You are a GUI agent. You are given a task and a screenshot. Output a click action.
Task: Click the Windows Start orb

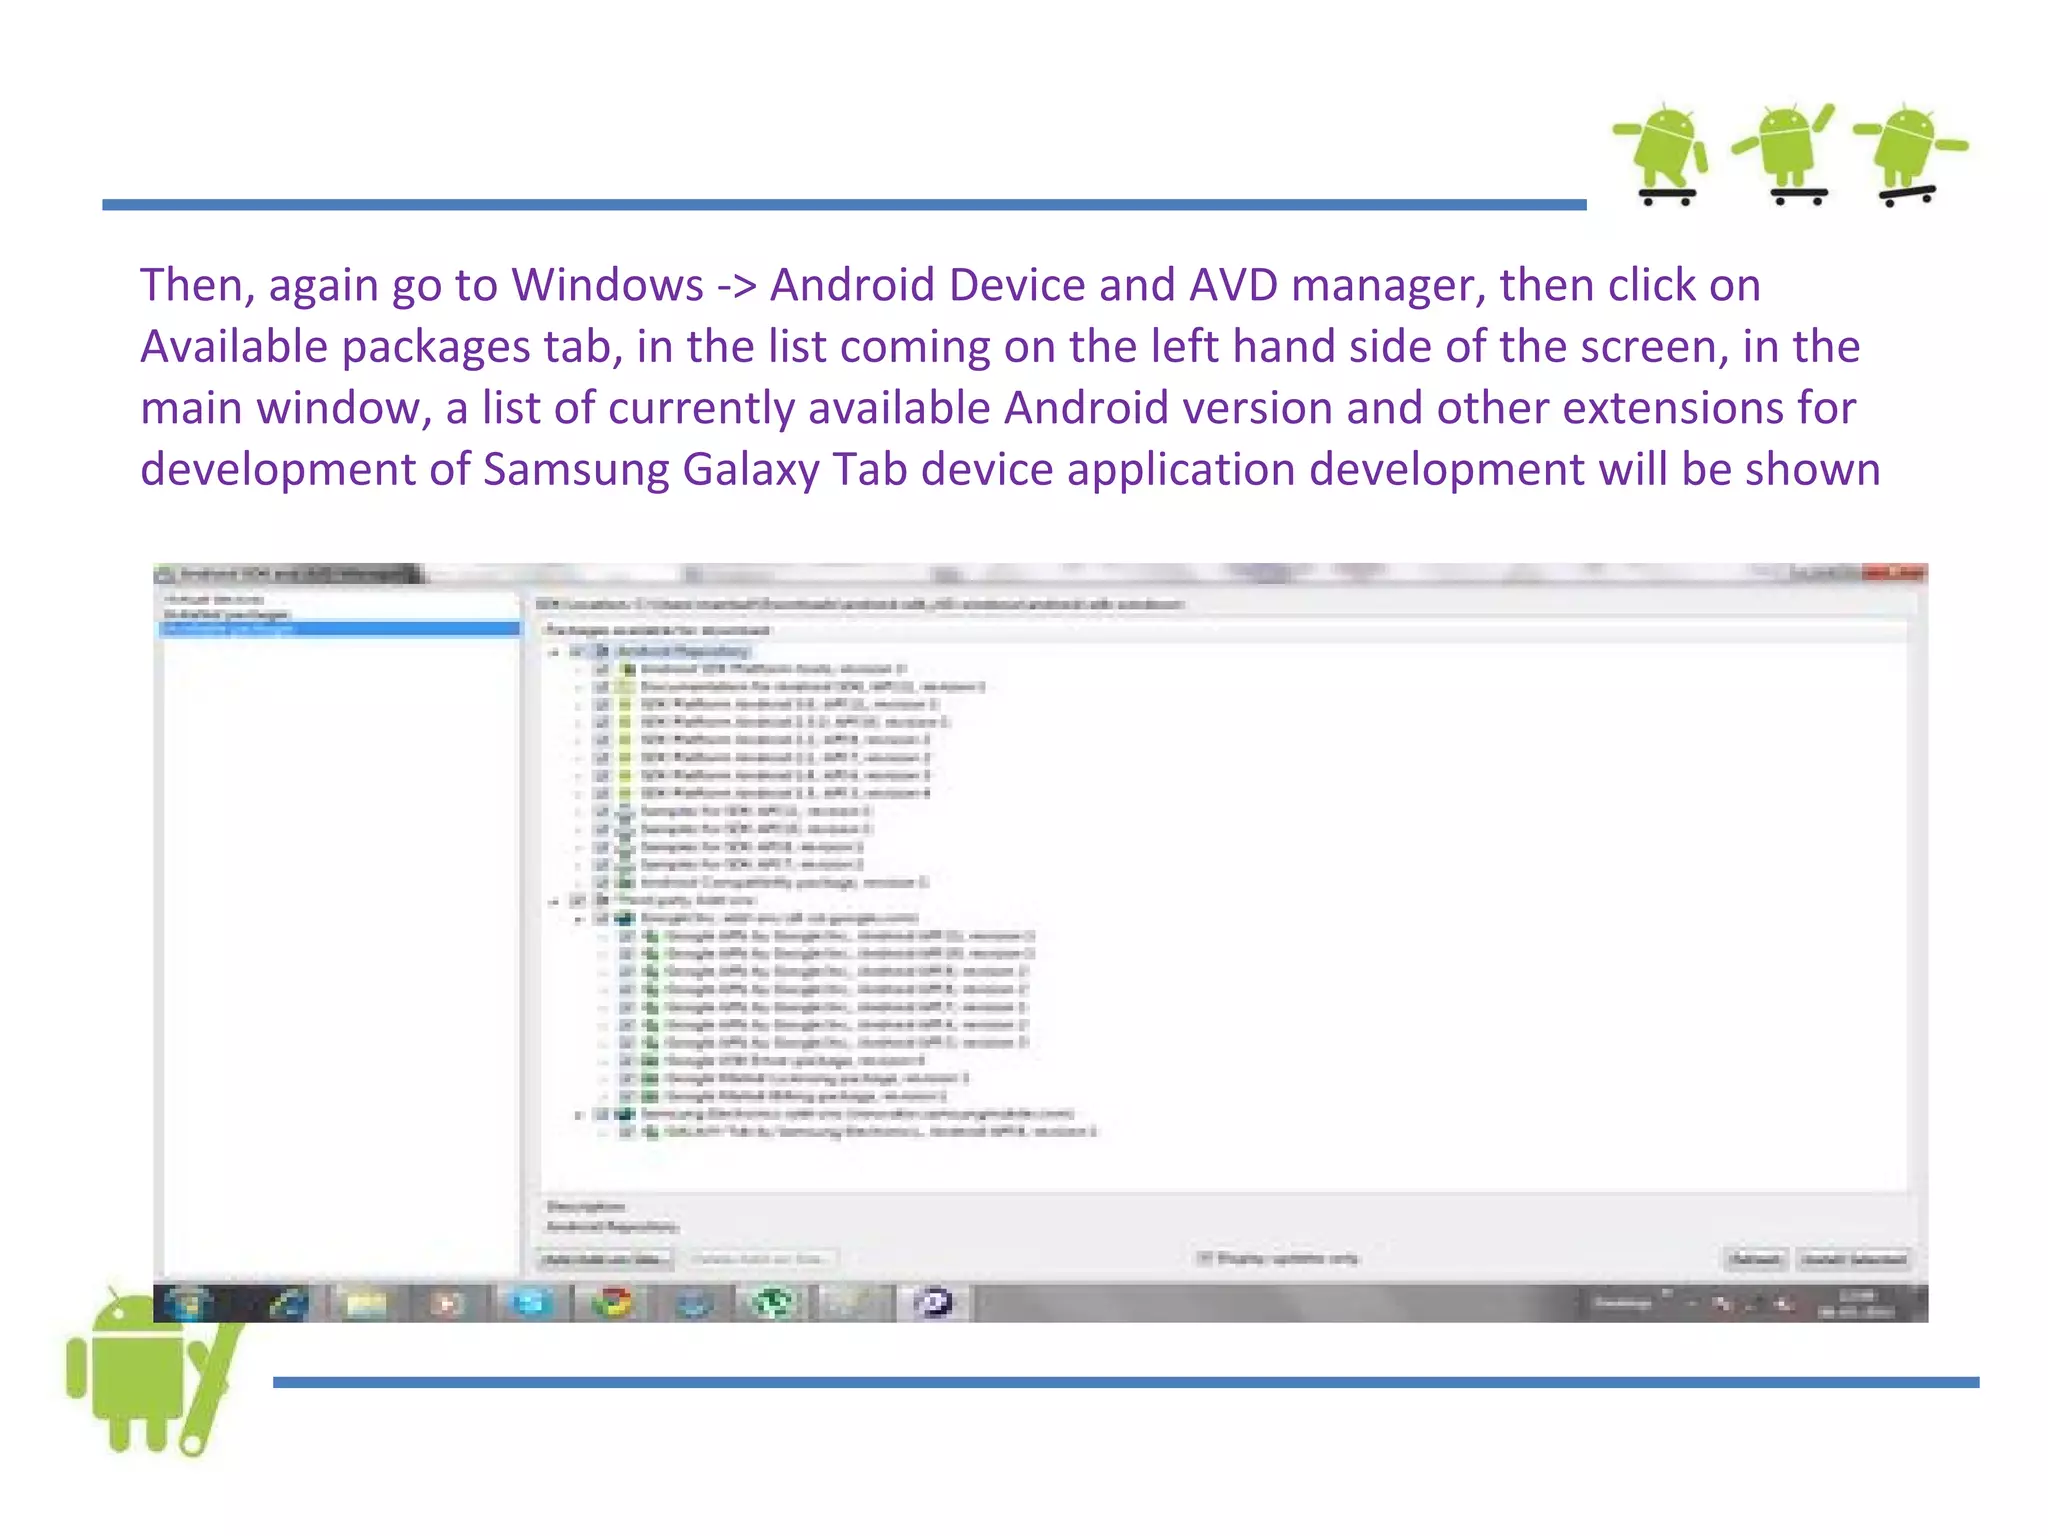tap(188, 1302)
